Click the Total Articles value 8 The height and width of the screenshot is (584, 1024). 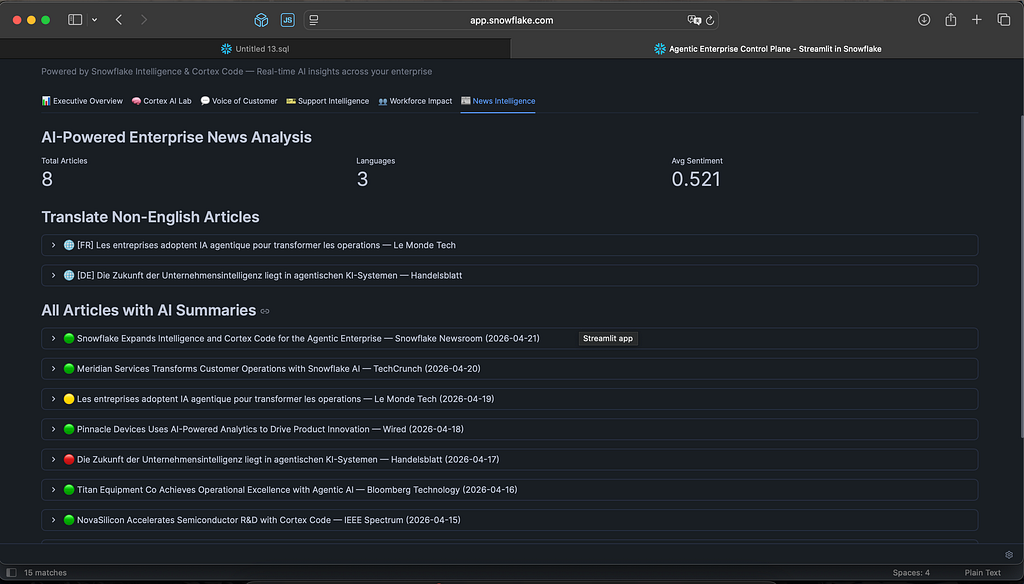point(47,179)
